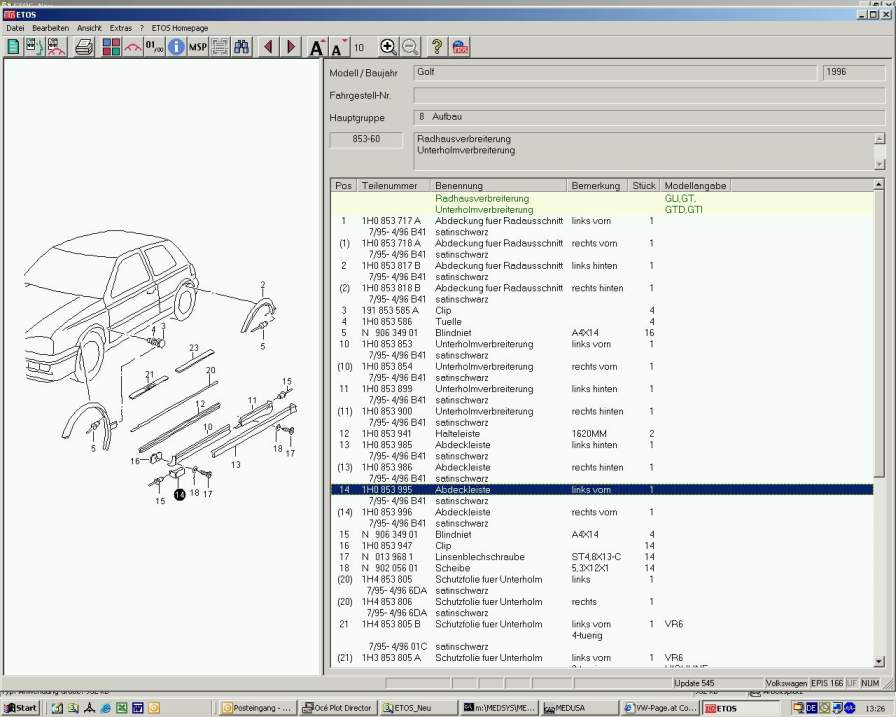Open the Extras menu
The image size is (896, 717).
(120, 28)
